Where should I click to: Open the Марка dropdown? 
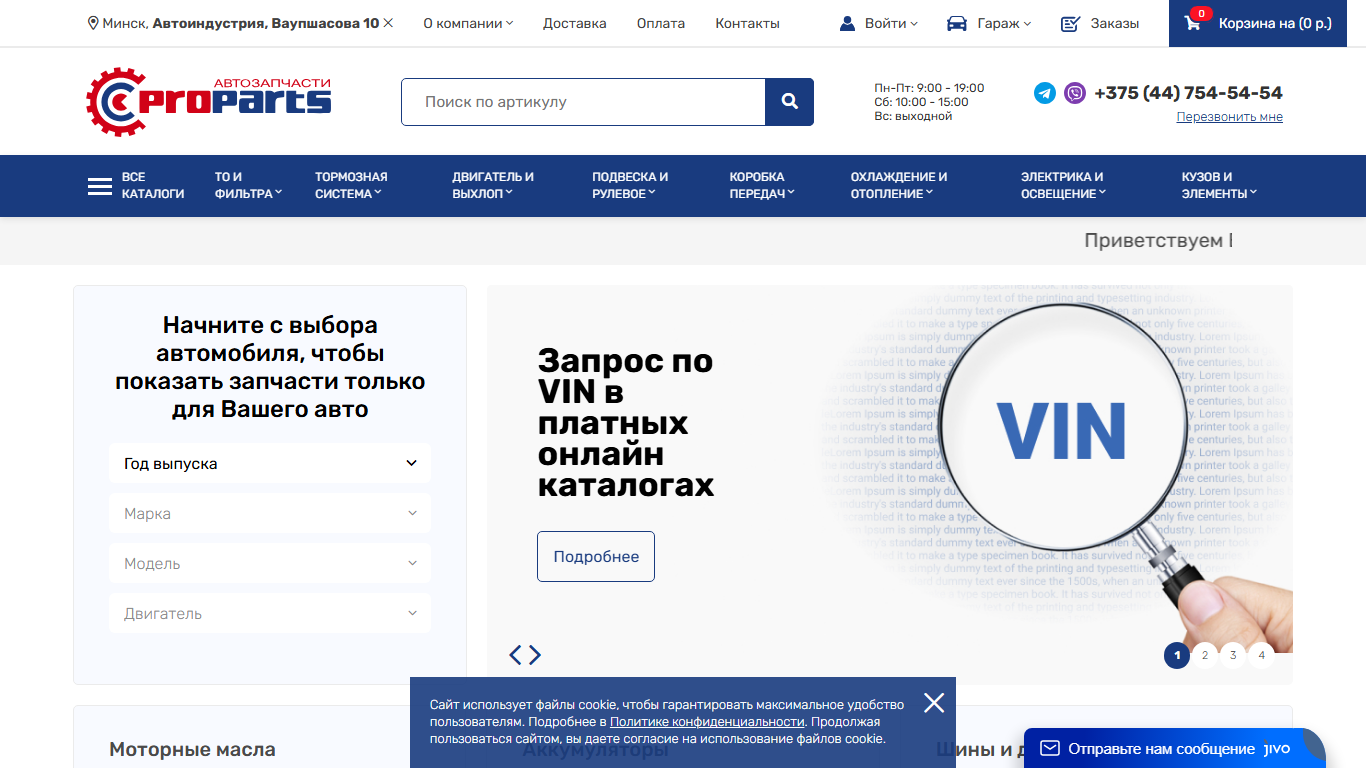pyautogui.click(x=270, y=513)
